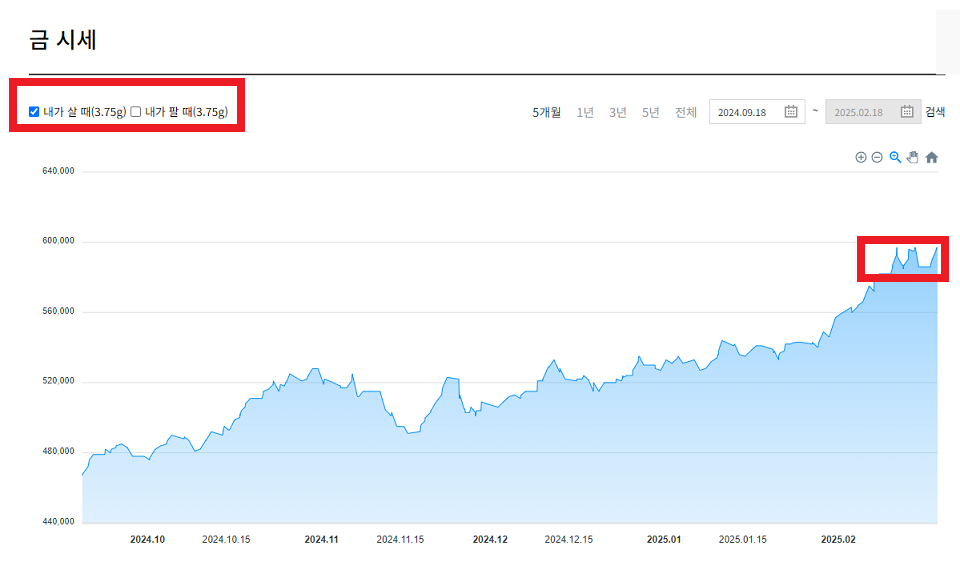Click the chart zoom in plus icon
Screen dimensions: 960x574
point(861,157)
